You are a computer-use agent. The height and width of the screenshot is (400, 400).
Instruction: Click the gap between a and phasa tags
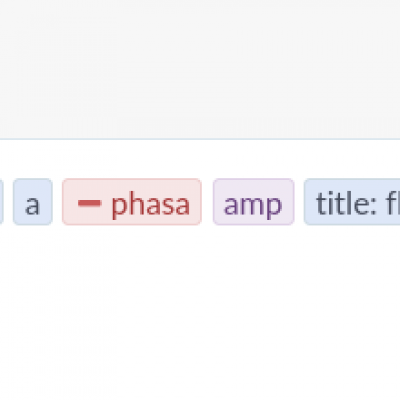tap(57, 202)
